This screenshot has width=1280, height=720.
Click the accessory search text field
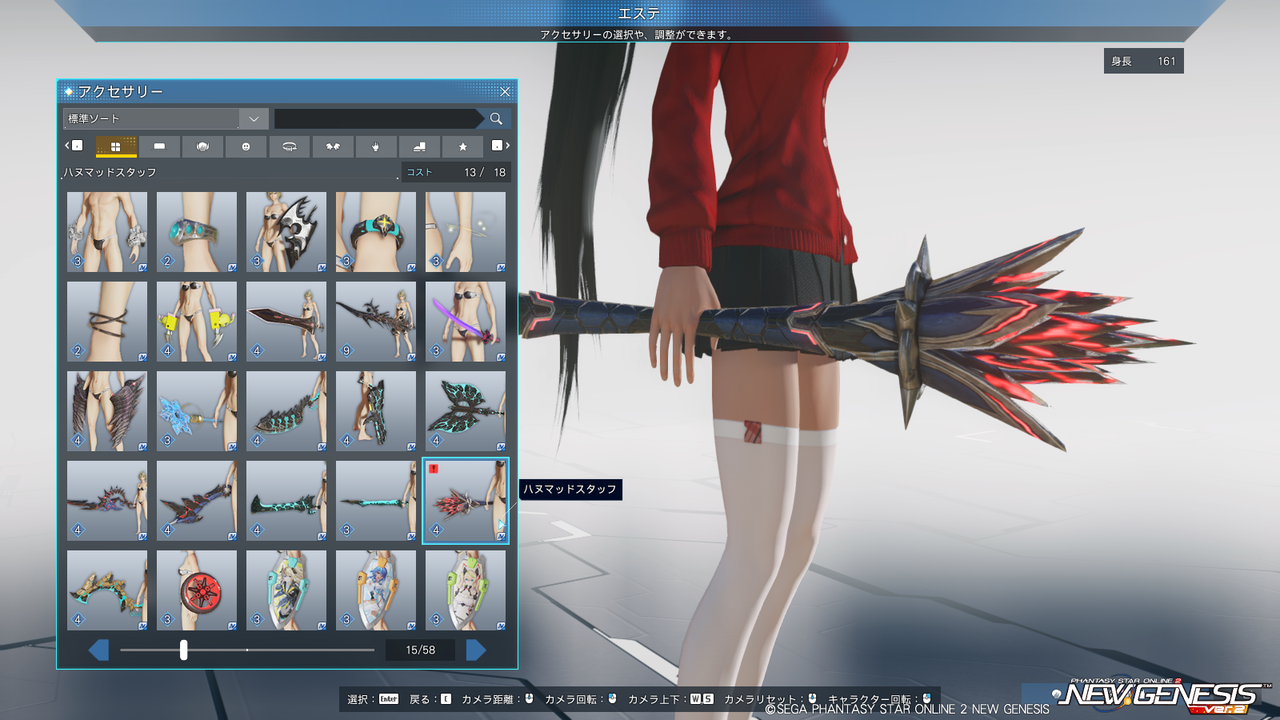(377, 119)
